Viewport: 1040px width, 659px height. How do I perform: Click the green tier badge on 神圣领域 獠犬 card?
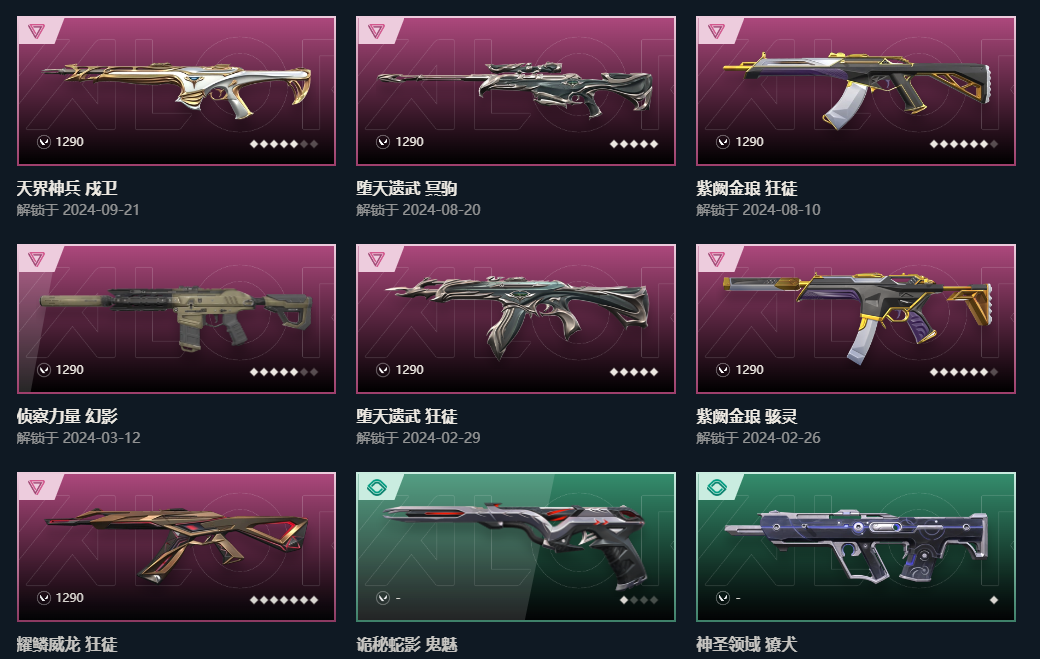pyautogui.click(x=717, y=488)
